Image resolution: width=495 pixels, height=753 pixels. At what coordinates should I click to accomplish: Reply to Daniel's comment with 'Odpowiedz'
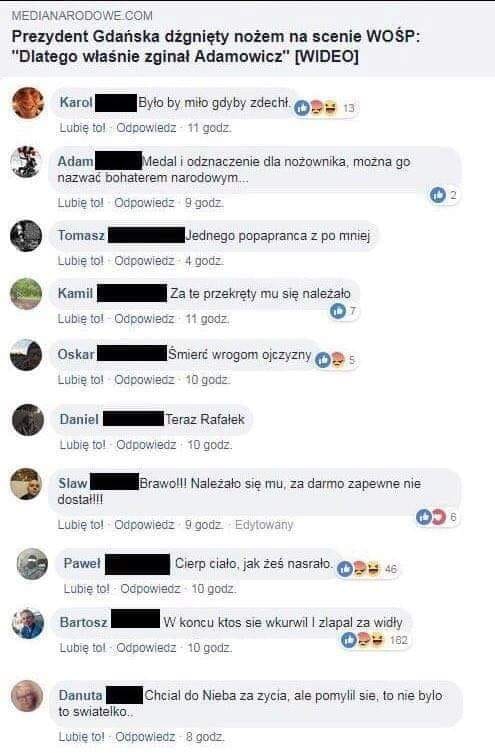[146, 445]
